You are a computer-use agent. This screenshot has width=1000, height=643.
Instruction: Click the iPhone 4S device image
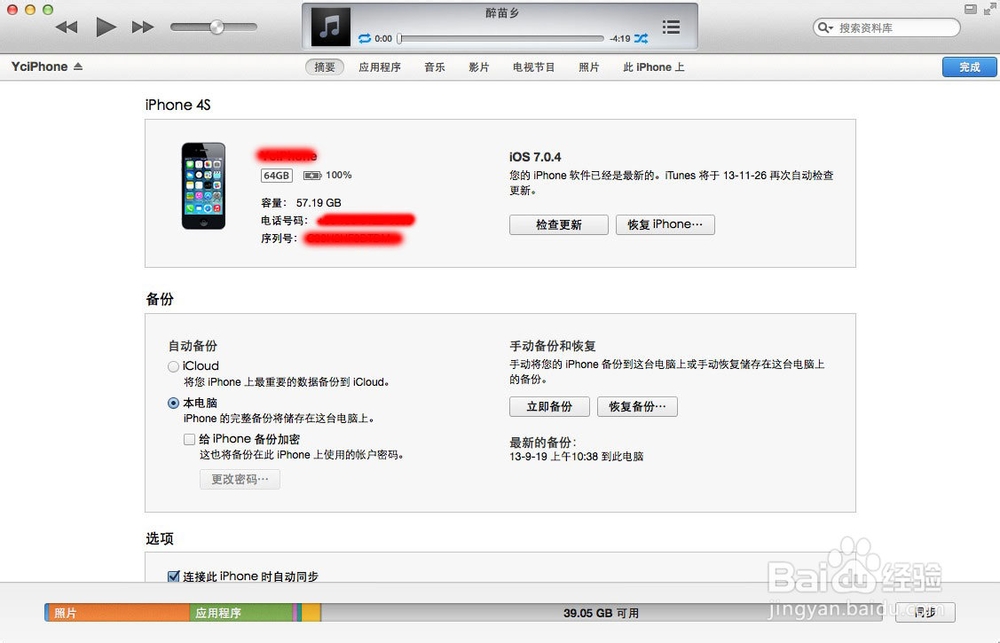pyautogui.click(x=203, y=186)
